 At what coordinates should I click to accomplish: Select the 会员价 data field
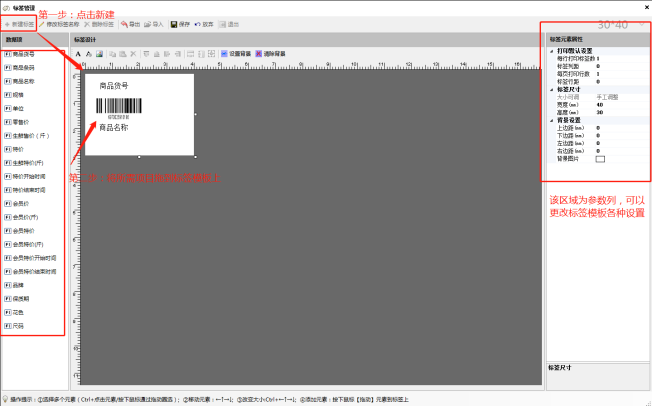[x=17, y=204]
